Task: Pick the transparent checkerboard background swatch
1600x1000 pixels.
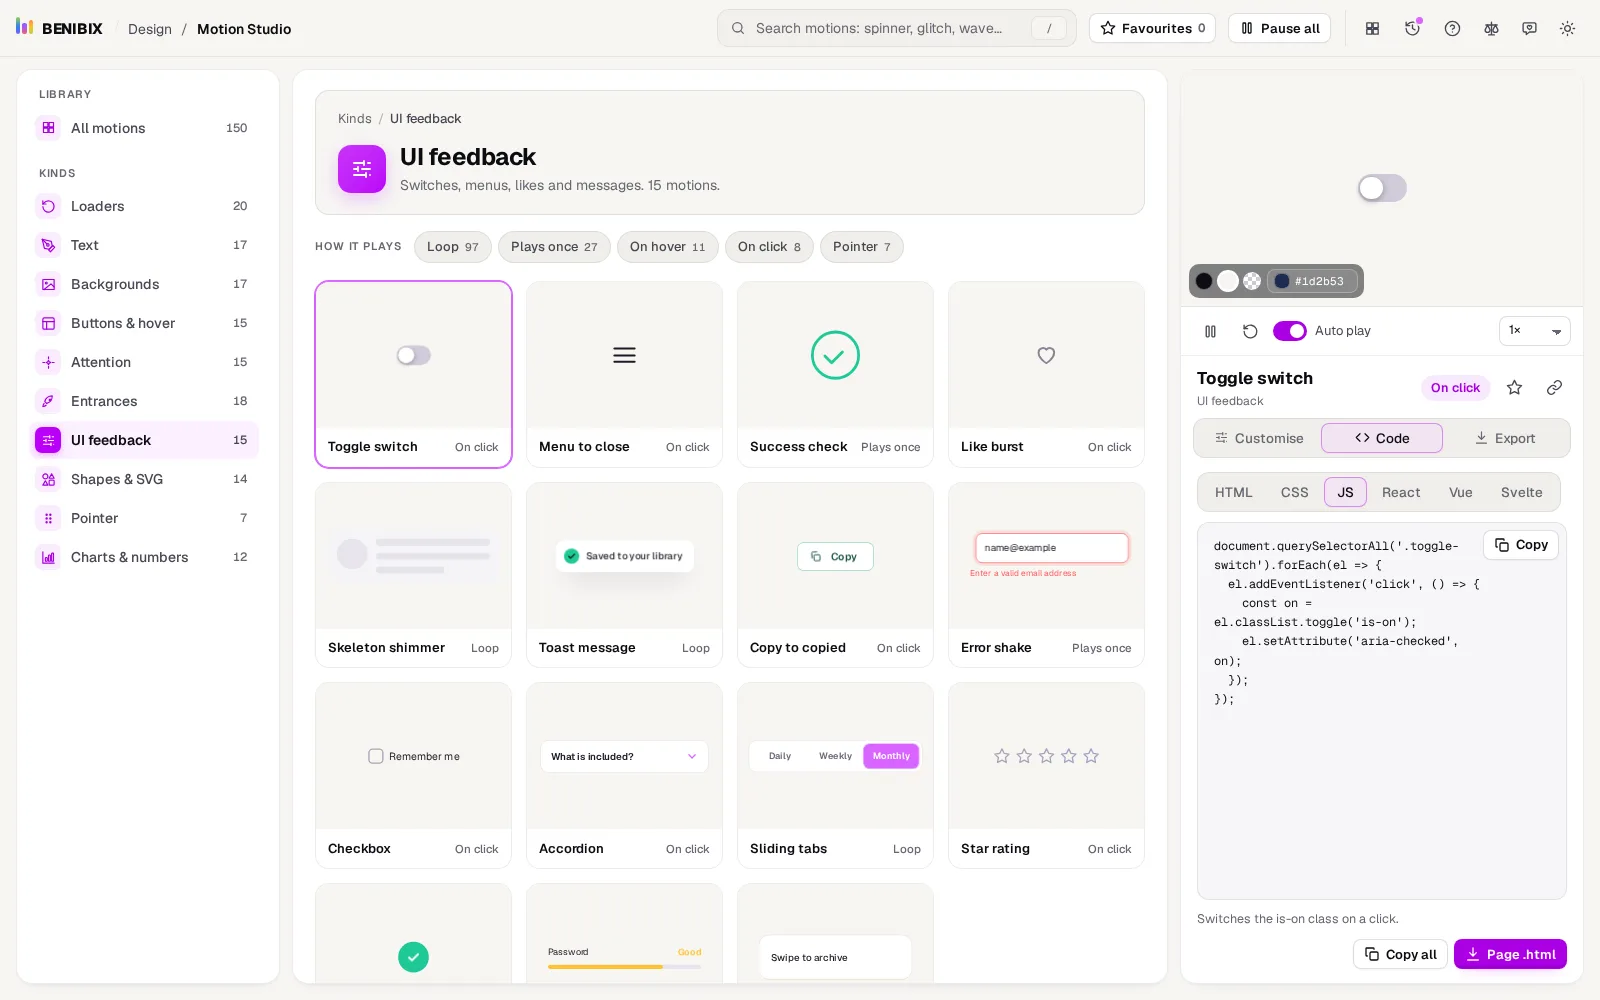Action: 1252,281
